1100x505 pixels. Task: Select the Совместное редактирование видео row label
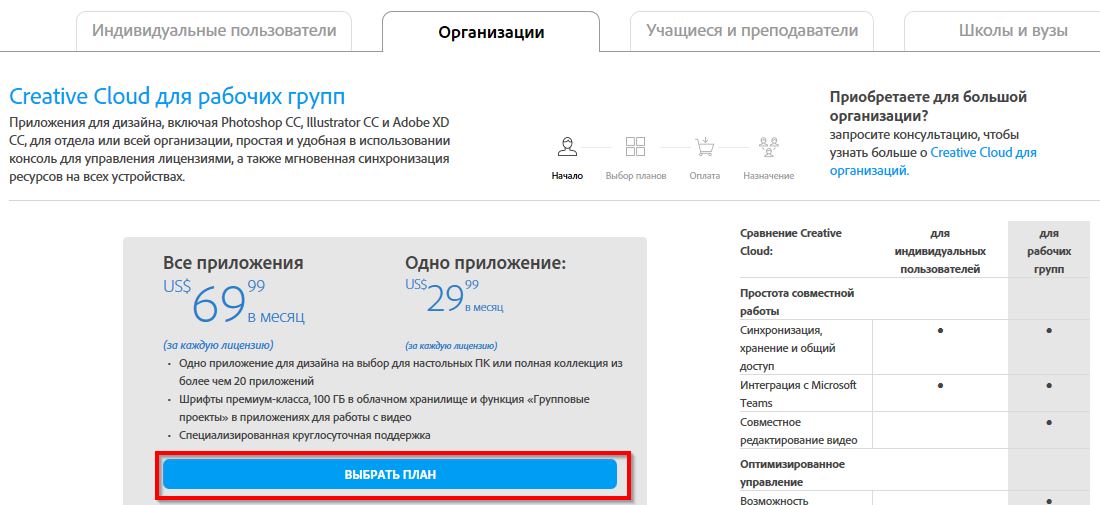pyautogui.click(x=798, y=431)
